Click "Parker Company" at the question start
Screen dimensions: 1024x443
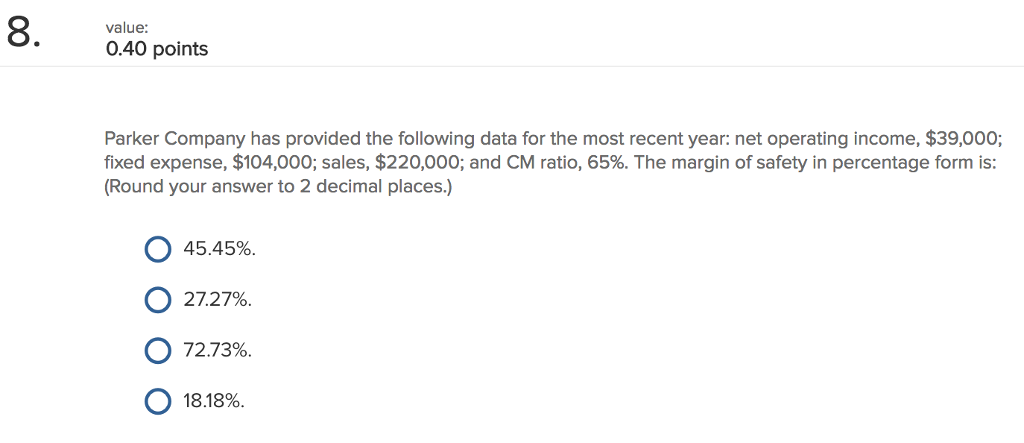(x=174, y=139)
